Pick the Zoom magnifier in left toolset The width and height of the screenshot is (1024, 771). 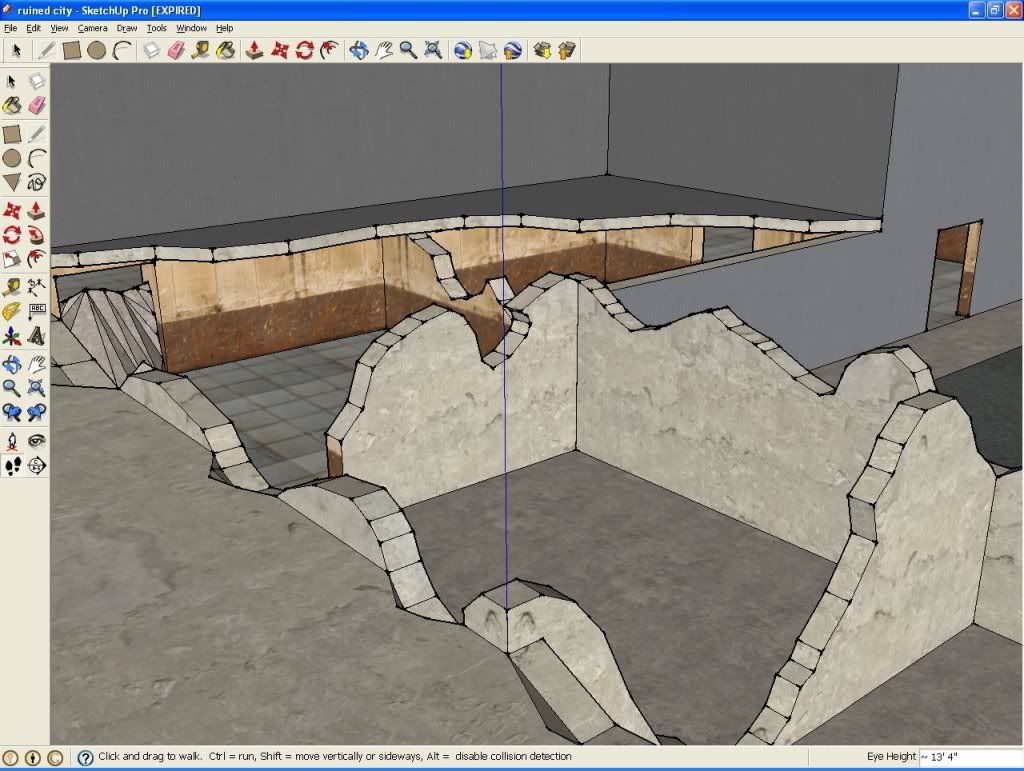(x=12, y=388)
